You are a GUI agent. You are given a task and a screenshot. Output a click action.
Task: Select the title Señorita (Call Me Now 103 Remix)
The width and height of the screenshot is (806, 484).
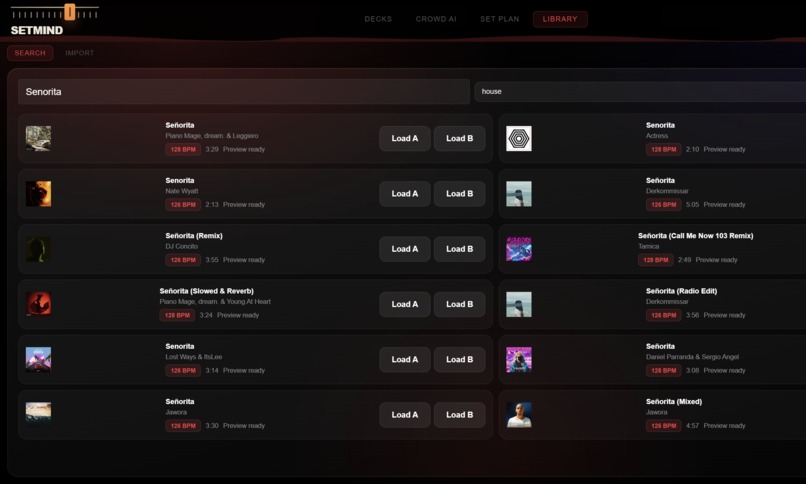point(695,236)
